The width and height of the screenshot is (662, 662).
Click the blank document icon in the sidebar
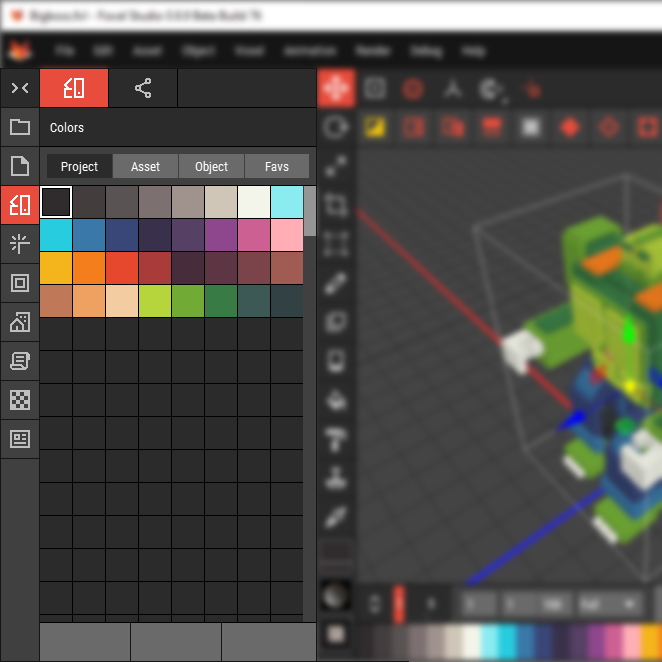tap(20, 166)
